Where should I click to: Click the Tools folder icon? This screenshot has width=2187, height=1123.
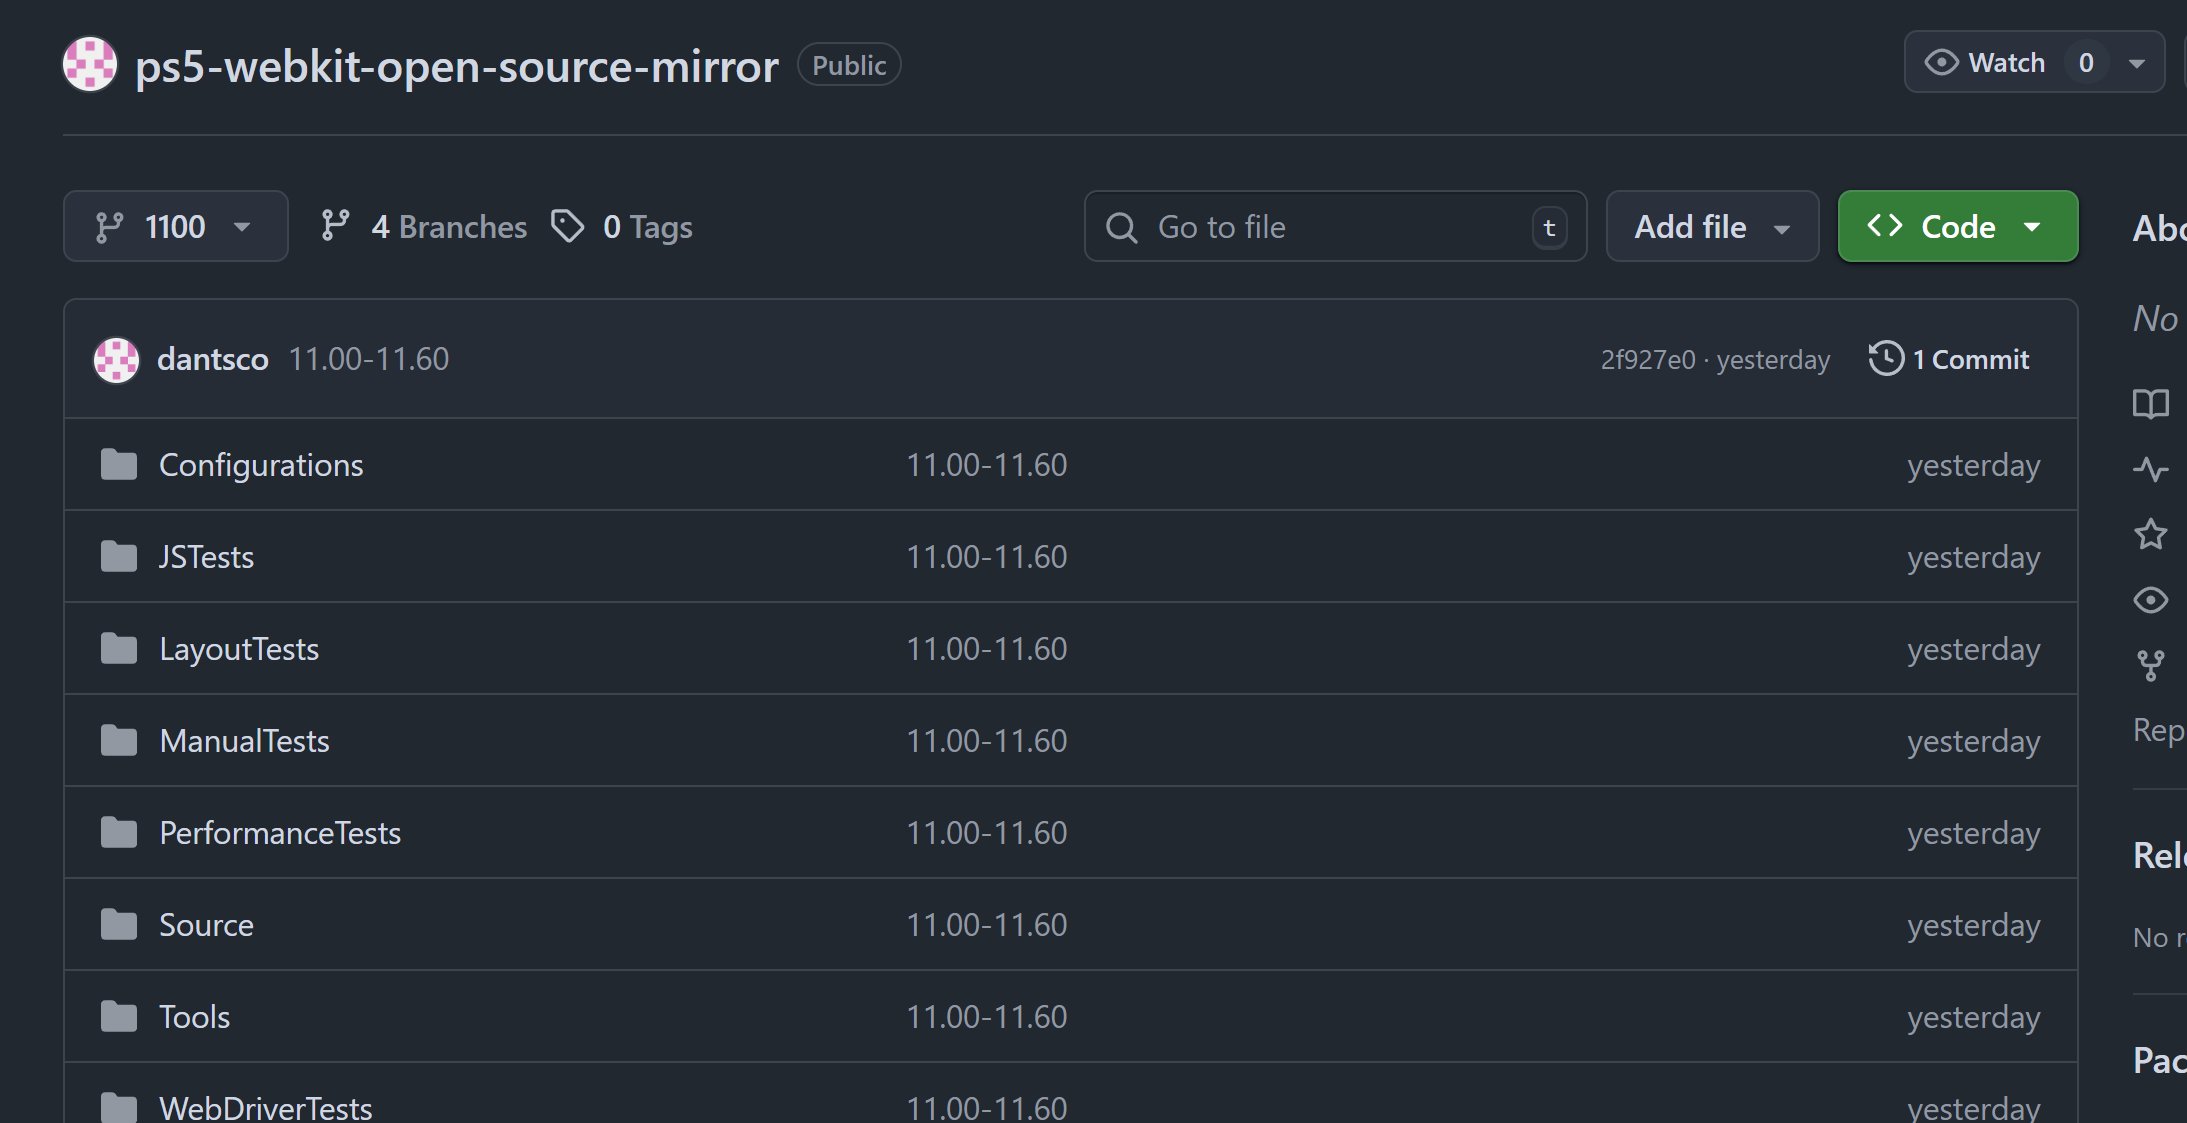coord(119,1017)
